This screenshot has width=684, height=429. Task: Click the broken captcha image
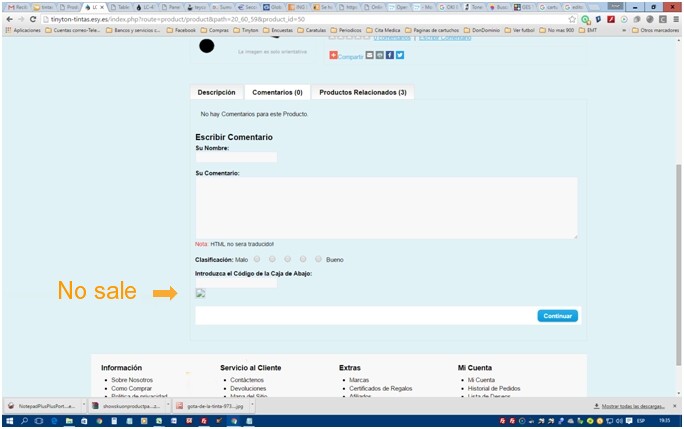201,293
